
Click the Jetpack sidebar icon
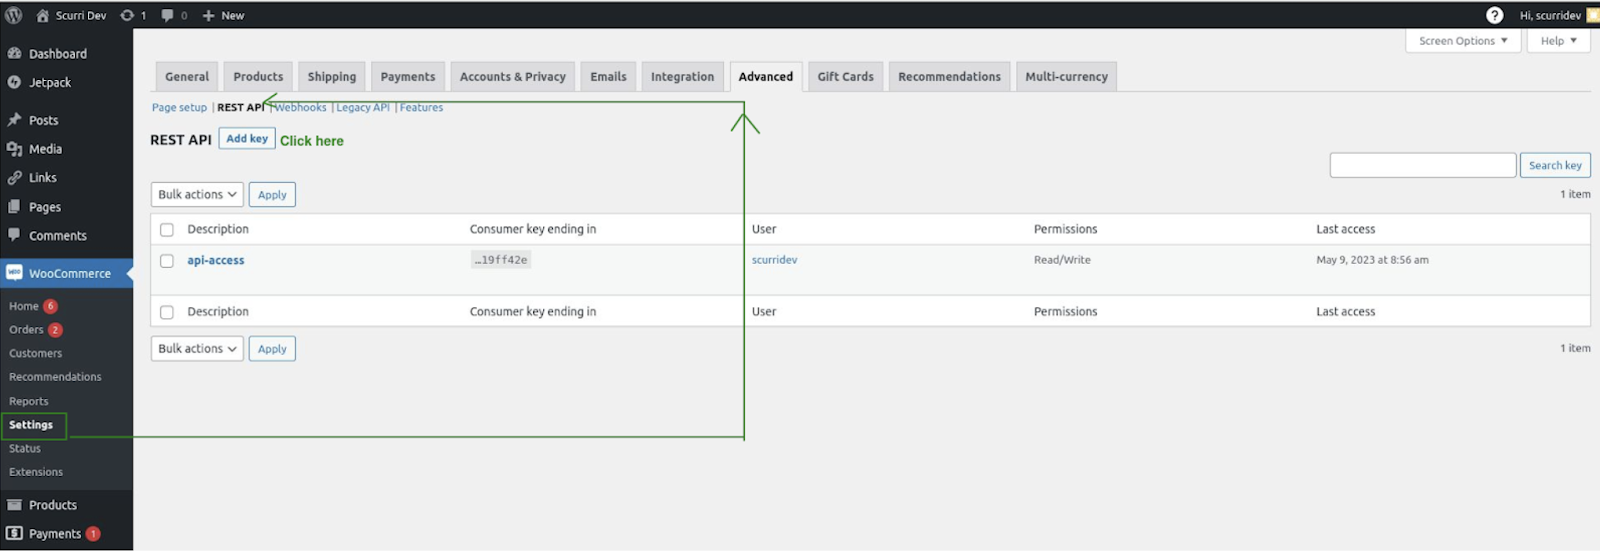point(14,82)
